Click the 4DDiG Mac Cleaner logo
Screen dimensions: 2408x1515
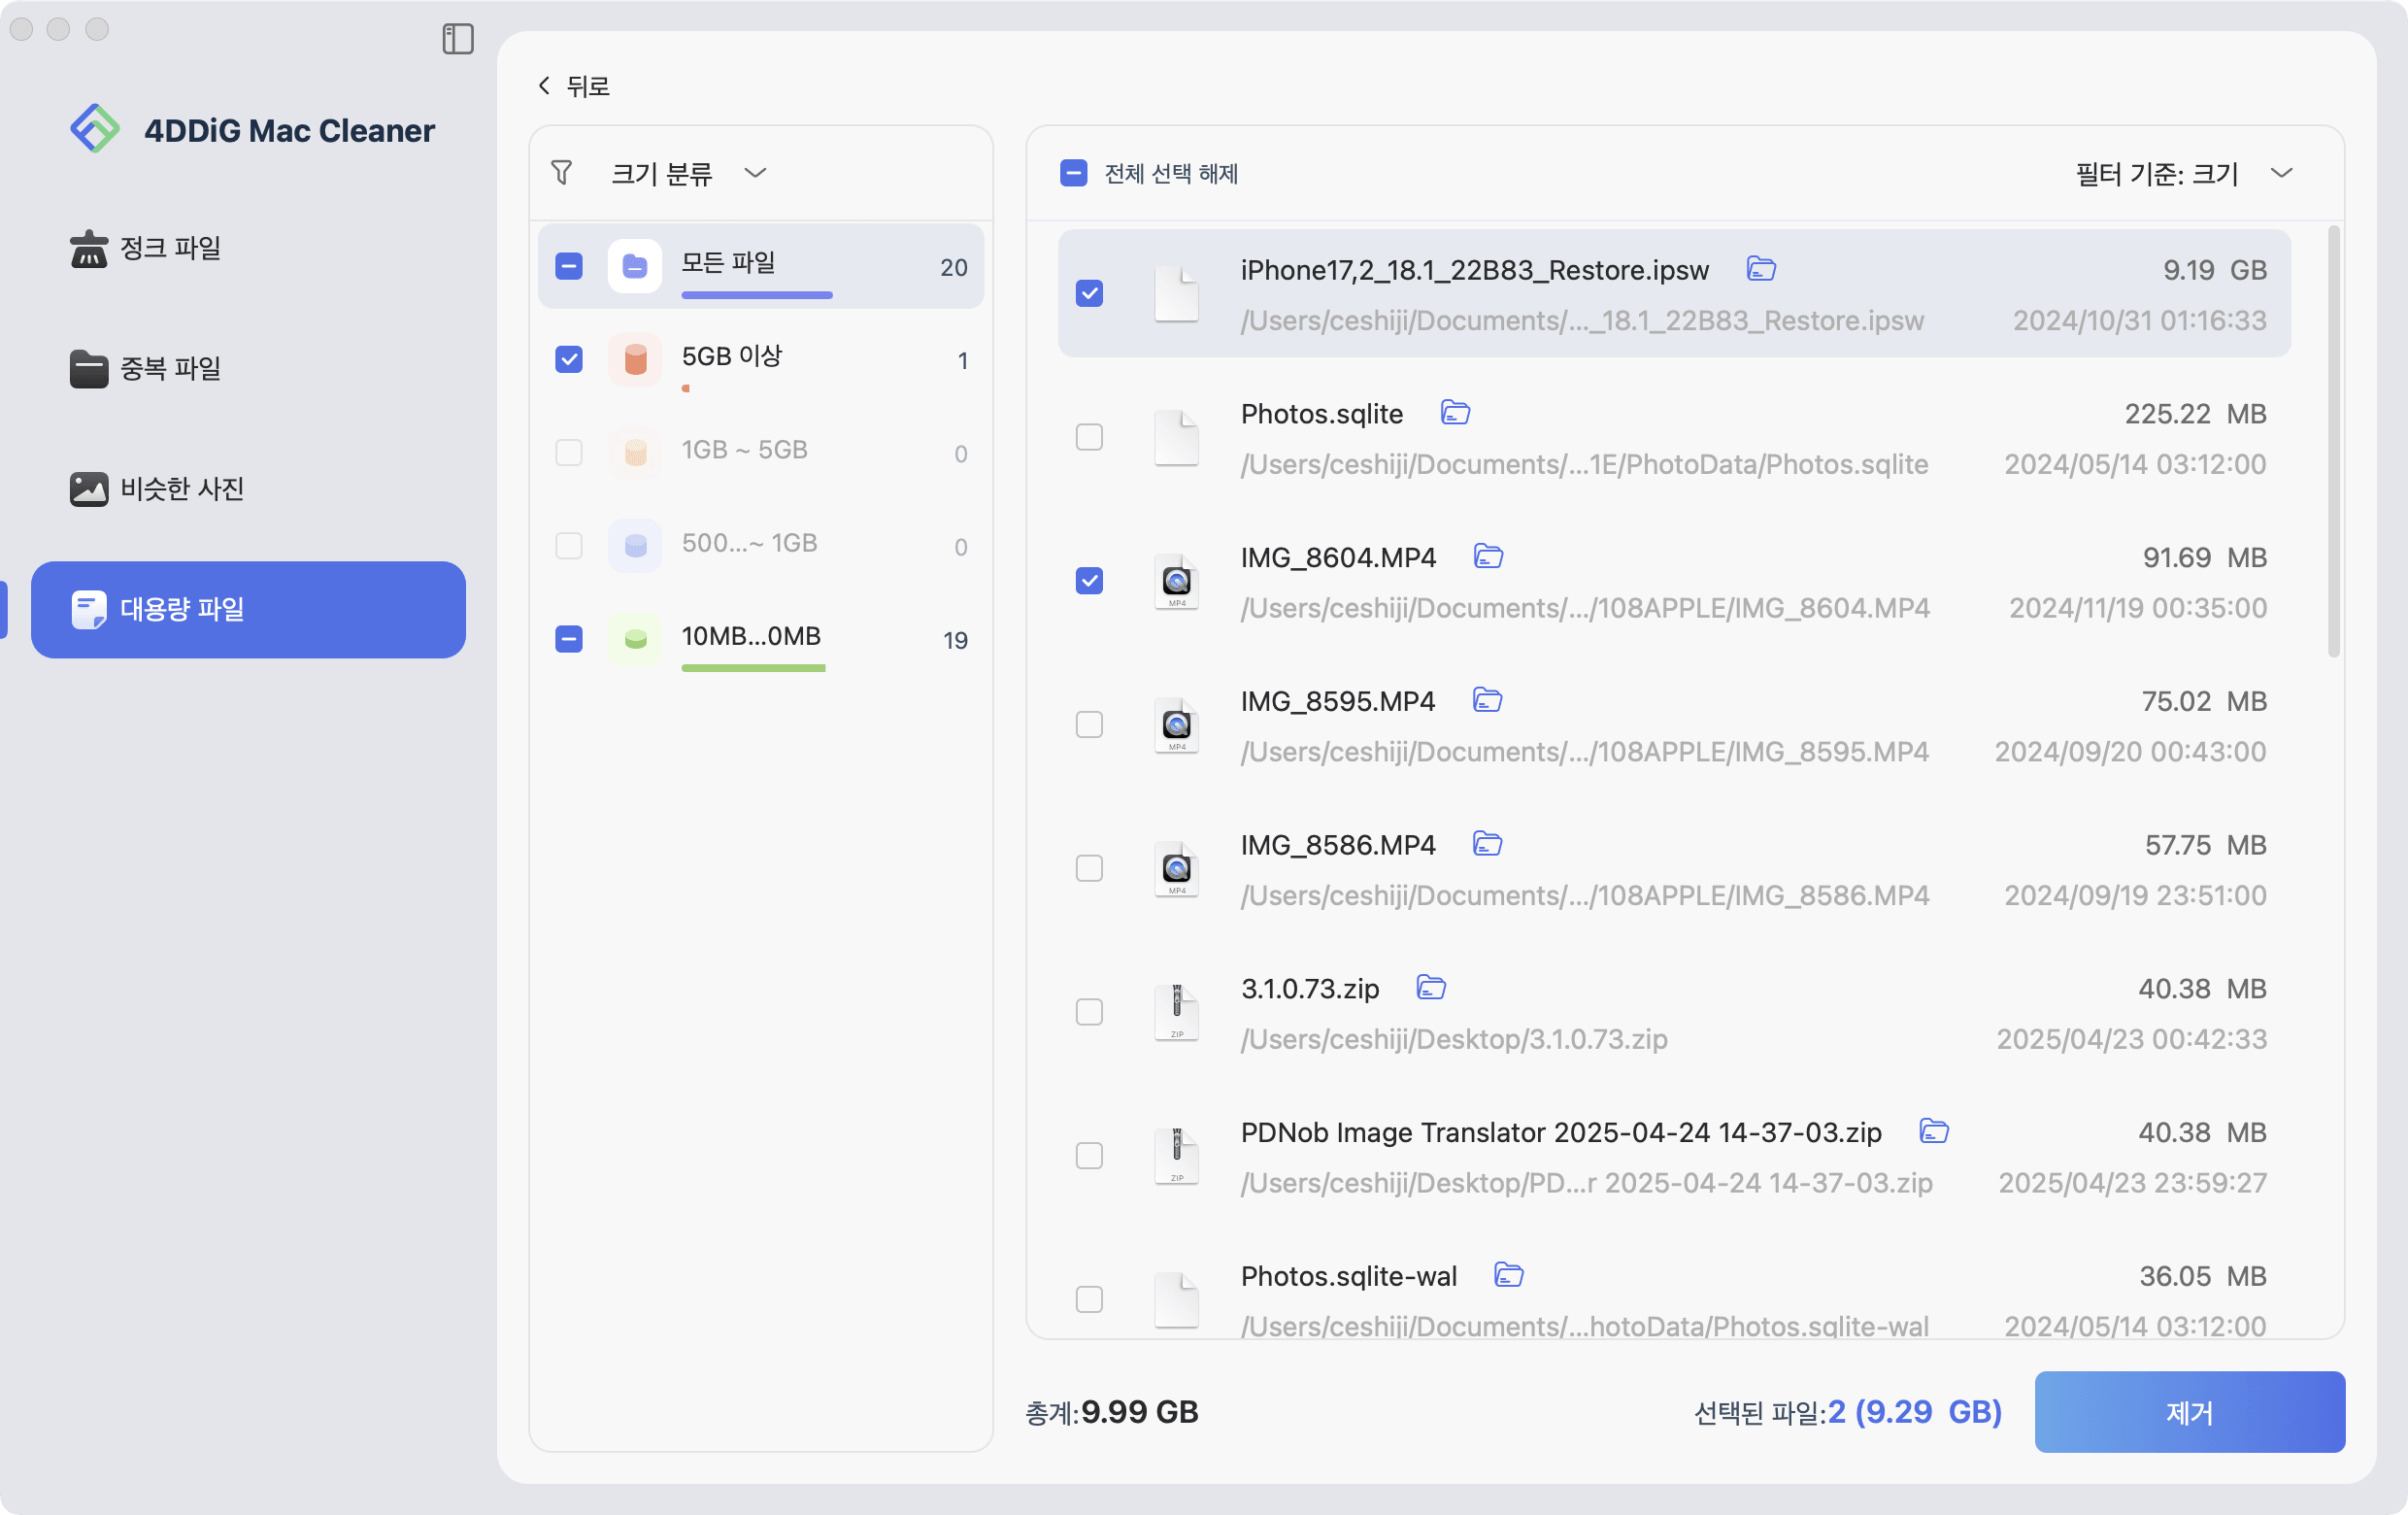pos(95,128)
